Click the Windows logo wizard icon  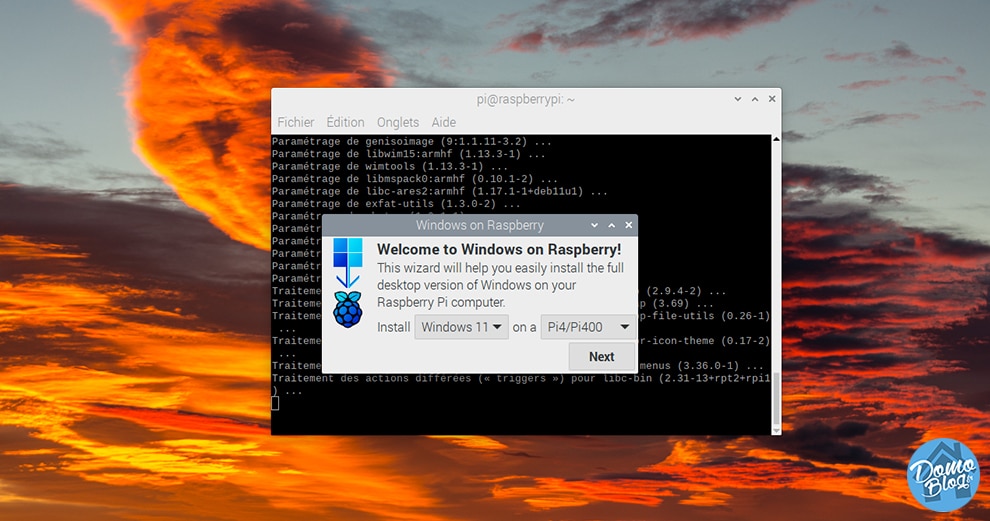[x=348, y=262]
